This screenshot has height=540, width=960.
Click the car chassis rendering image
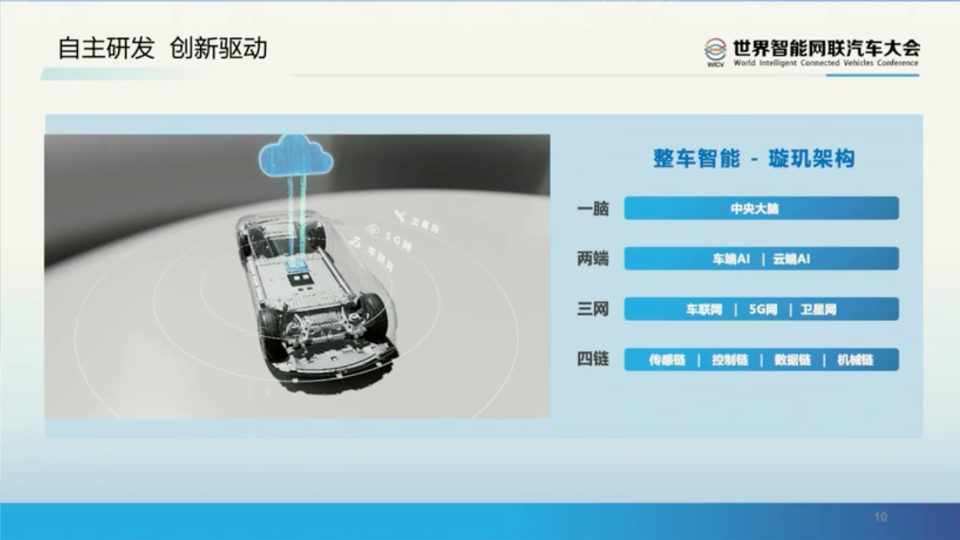[x=297, y=277]
